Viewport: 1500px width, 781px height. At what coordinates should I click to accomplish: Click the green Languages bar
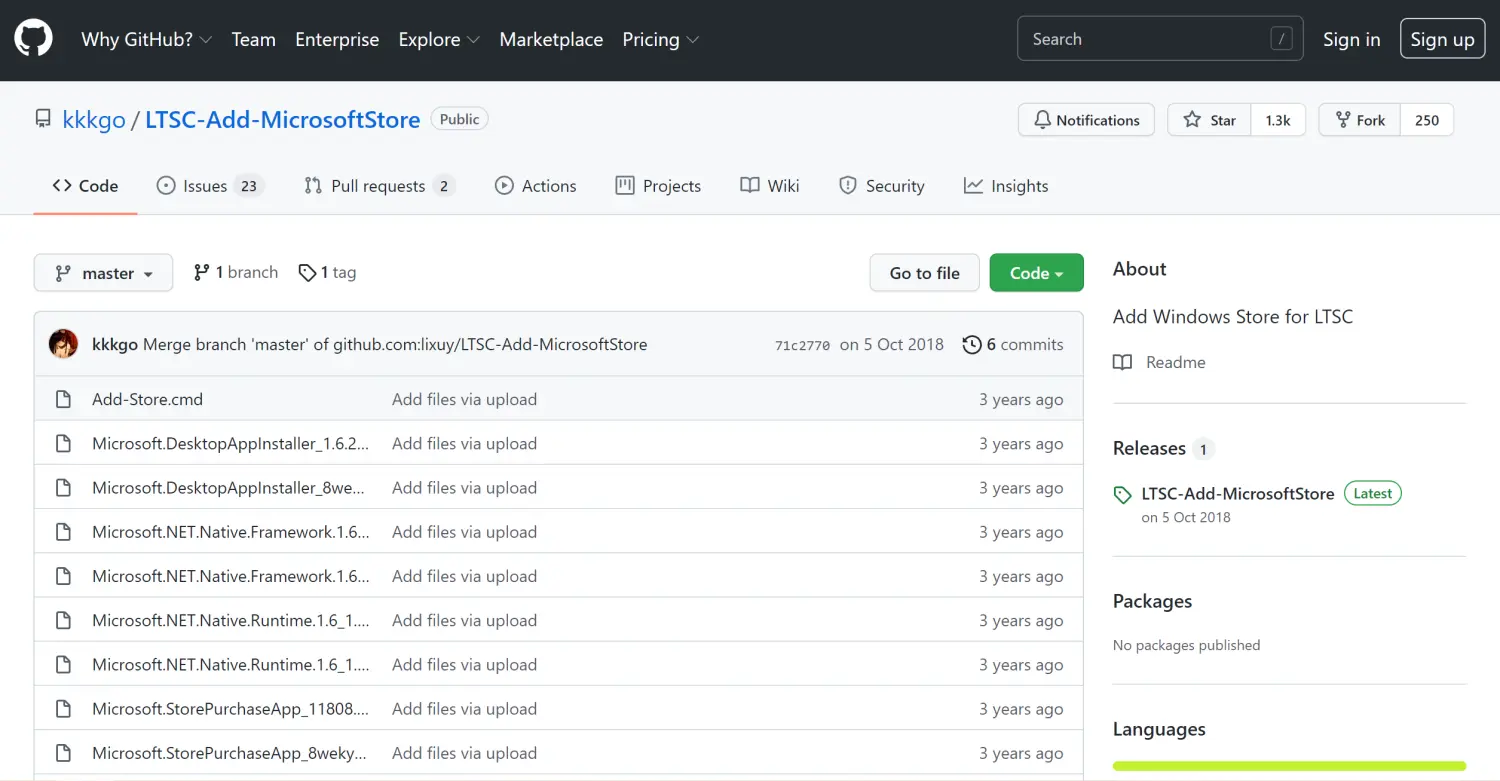tap(1289, 766)
